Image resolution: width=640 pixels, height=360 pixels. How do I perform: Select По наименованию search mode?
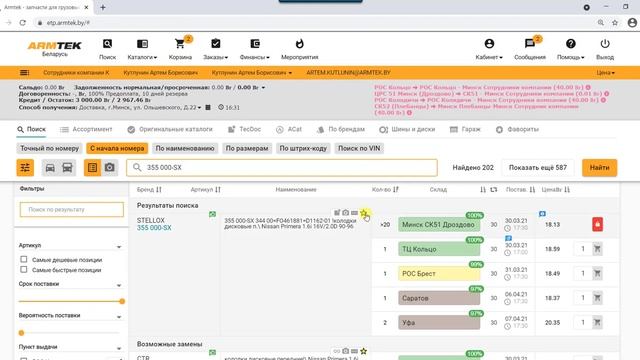(185, 148)
